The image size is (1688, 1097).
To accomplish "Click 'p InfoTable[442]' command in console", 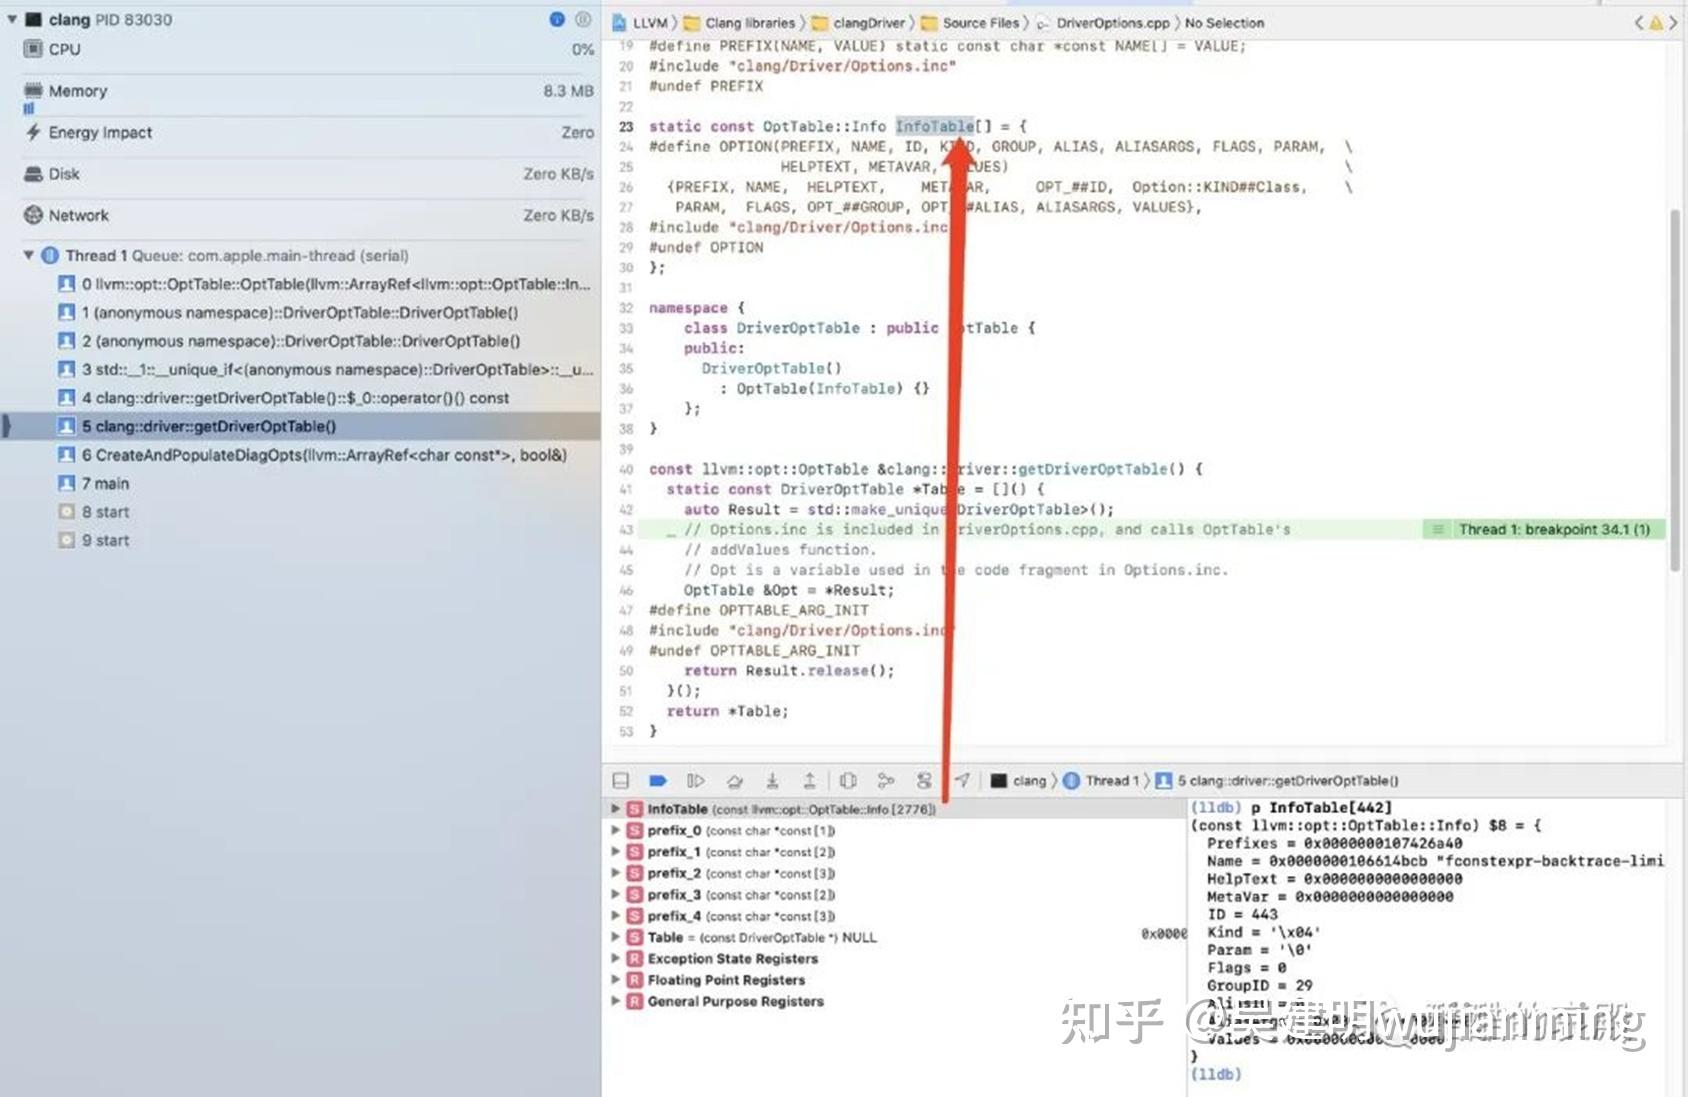I will pyautogui.click(x=1321, y=807).
